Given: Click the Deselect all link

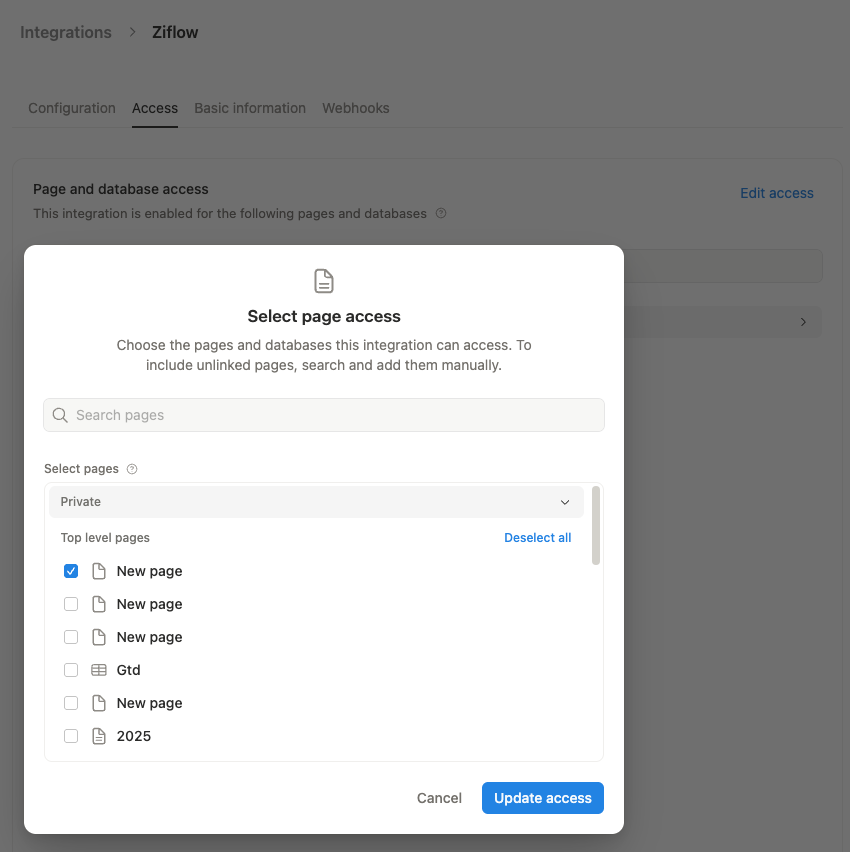Looking at the screenshot, I should tap(537, 537).
